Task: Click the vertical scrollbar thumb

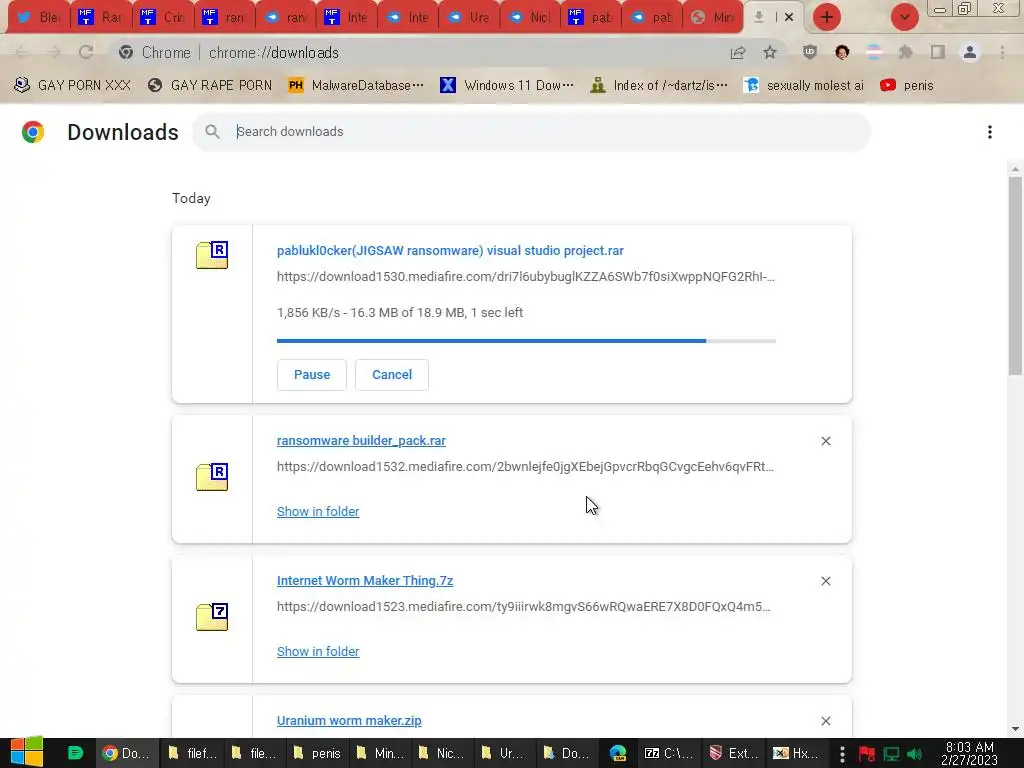Action: coord(1015,274)
